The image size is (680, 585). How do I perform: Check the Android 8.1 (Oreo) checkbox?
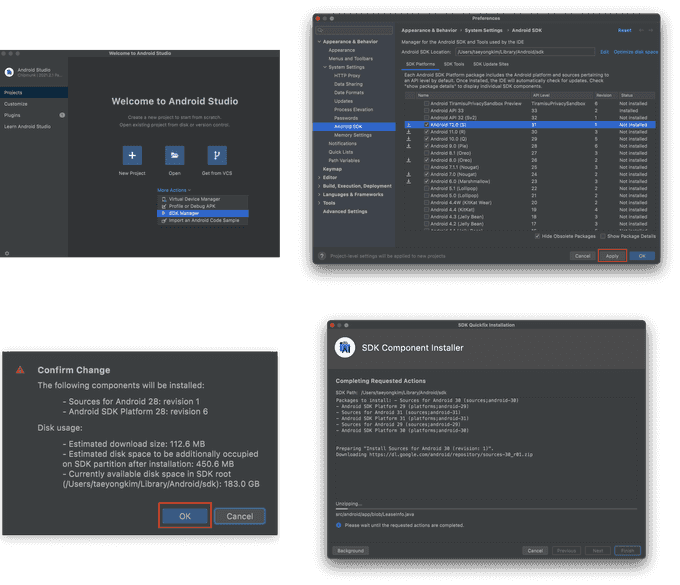427,153
